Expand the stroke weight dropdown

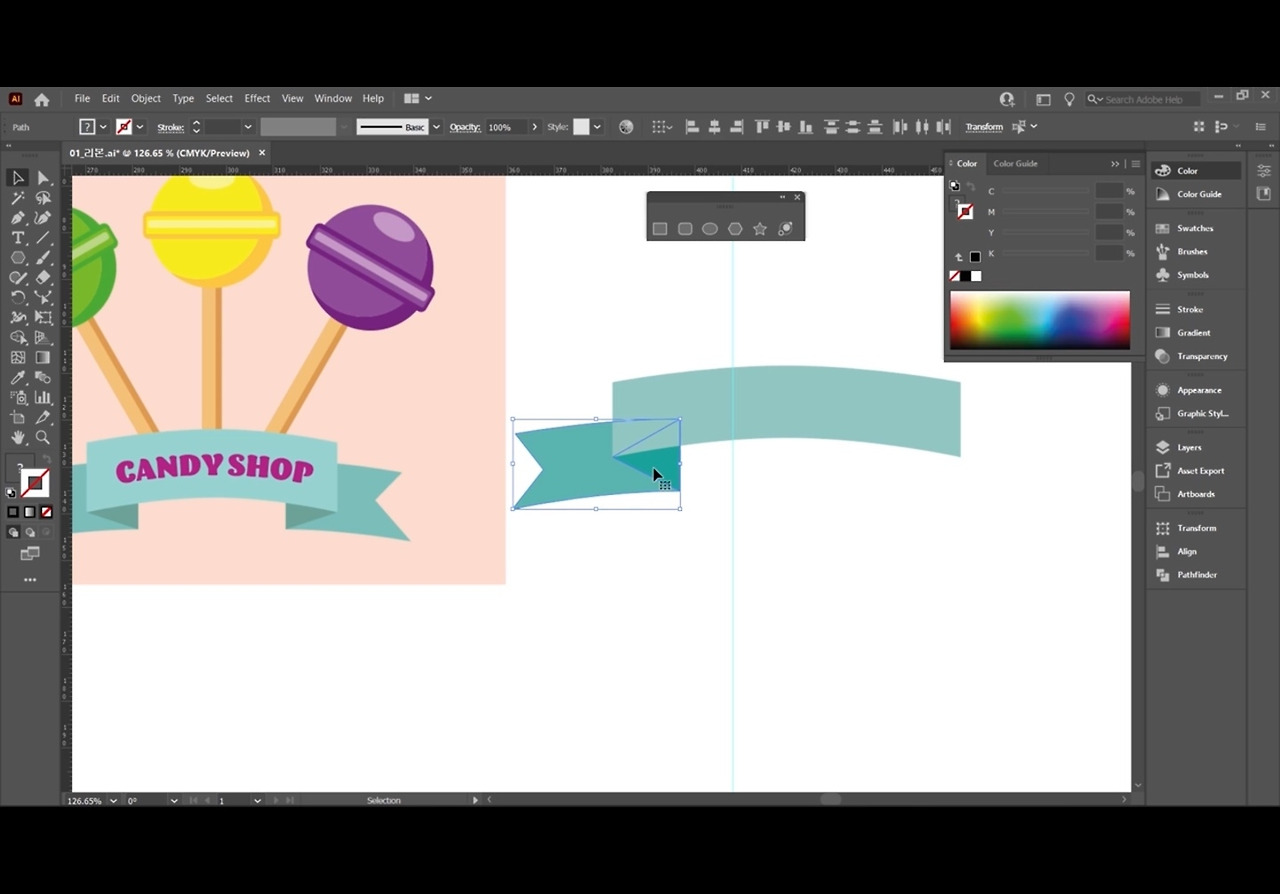(248, 127)
